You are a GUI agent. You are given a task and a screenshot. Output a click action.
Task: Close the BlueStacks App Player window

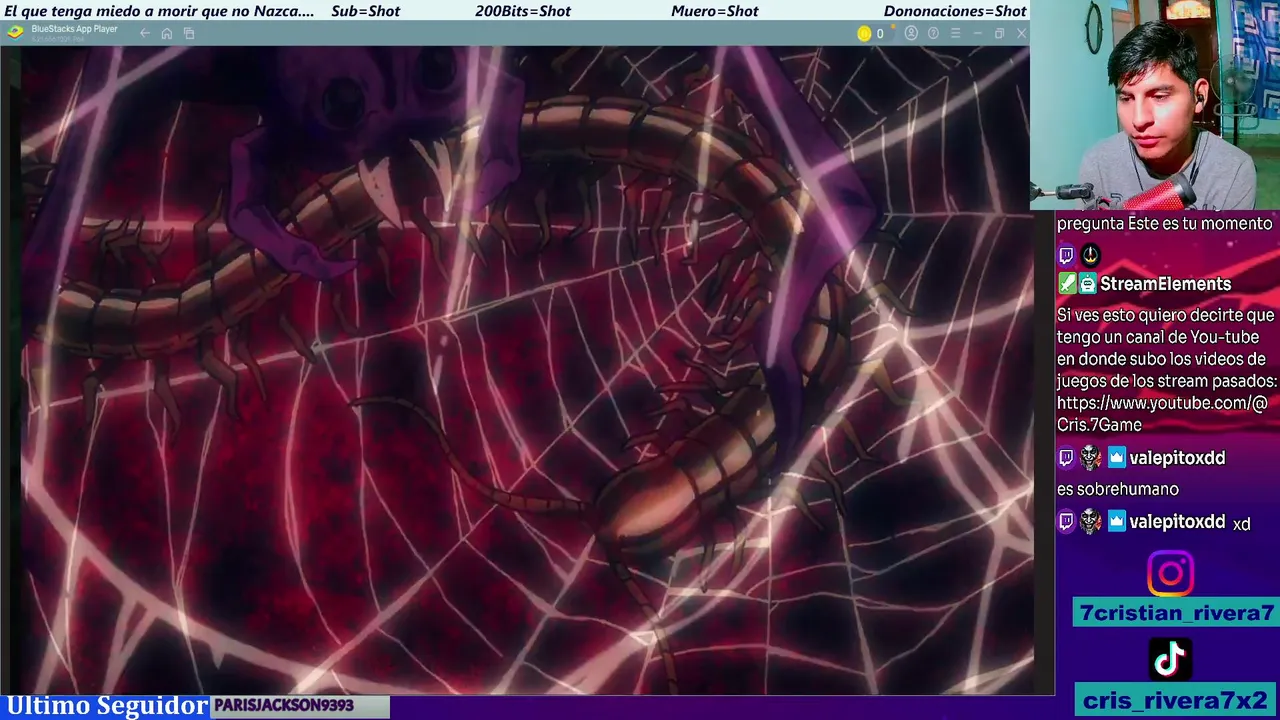click(1021, 33)
